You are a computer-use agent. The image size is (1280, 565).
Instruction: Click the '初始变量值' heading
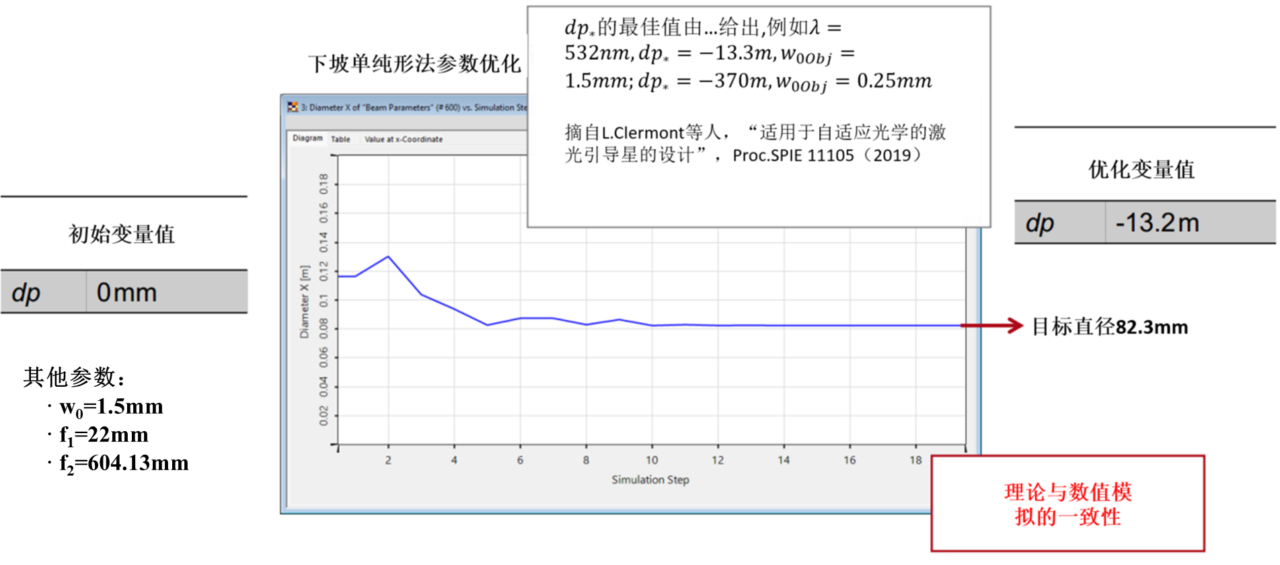click(x=121, y=234)
